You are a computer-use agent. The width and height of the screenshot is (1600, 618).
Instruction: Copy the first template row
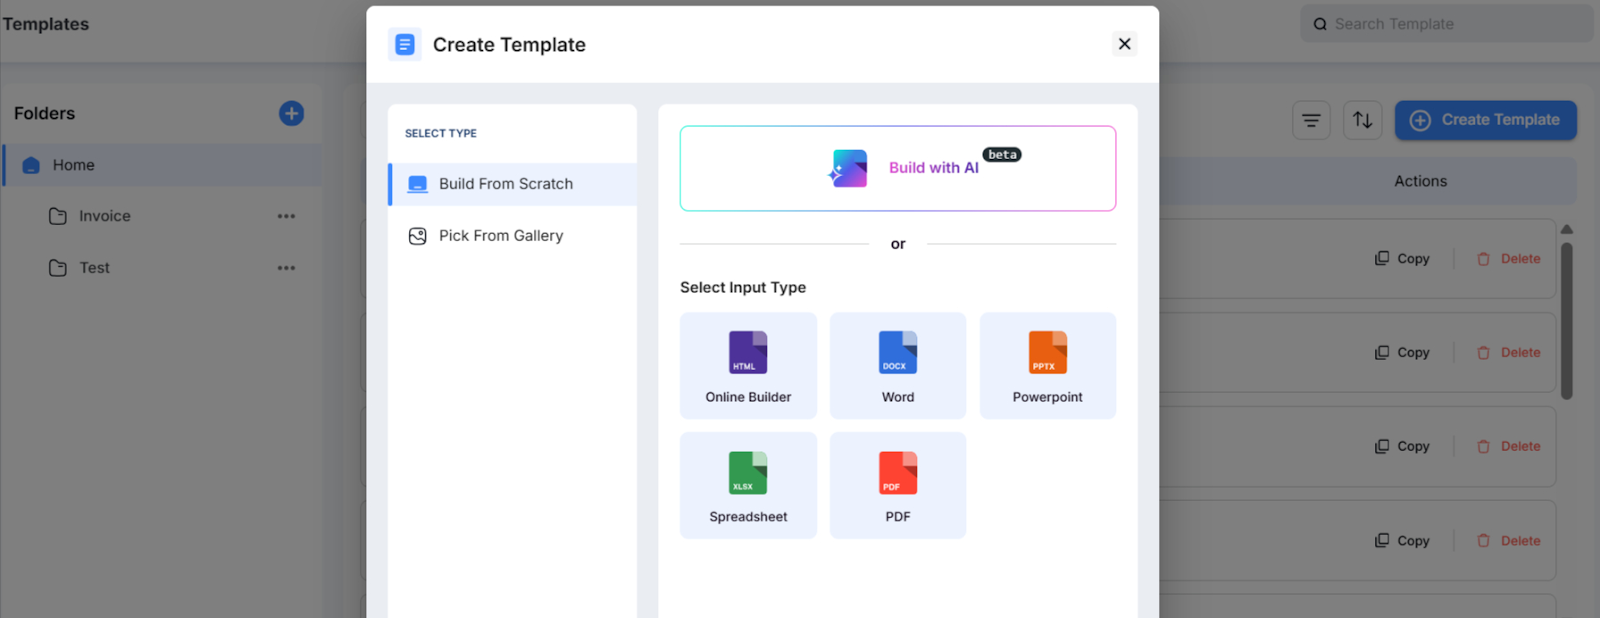[1402, 259]
